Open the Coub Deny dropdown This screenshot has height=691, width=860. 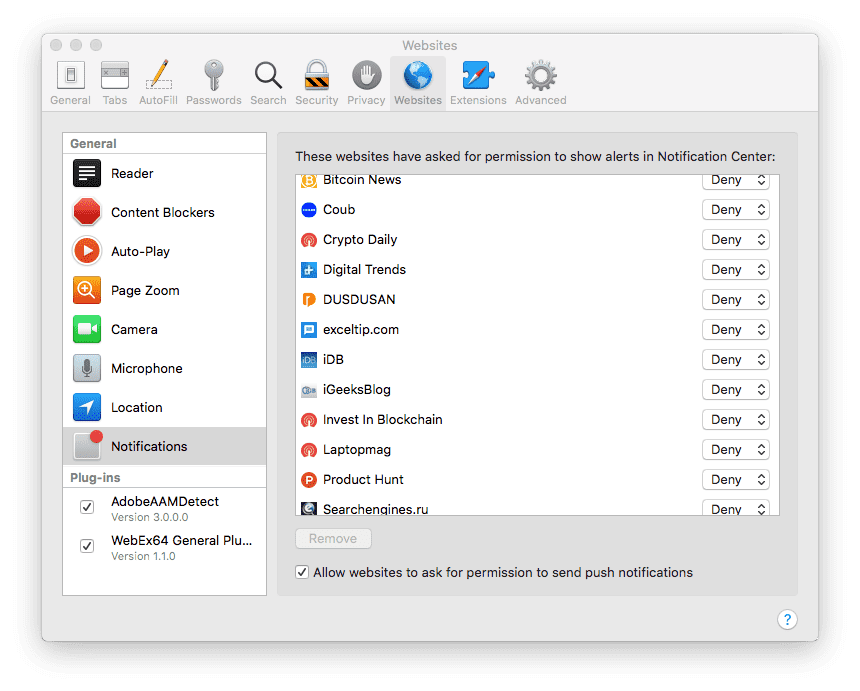pos(735,209)
